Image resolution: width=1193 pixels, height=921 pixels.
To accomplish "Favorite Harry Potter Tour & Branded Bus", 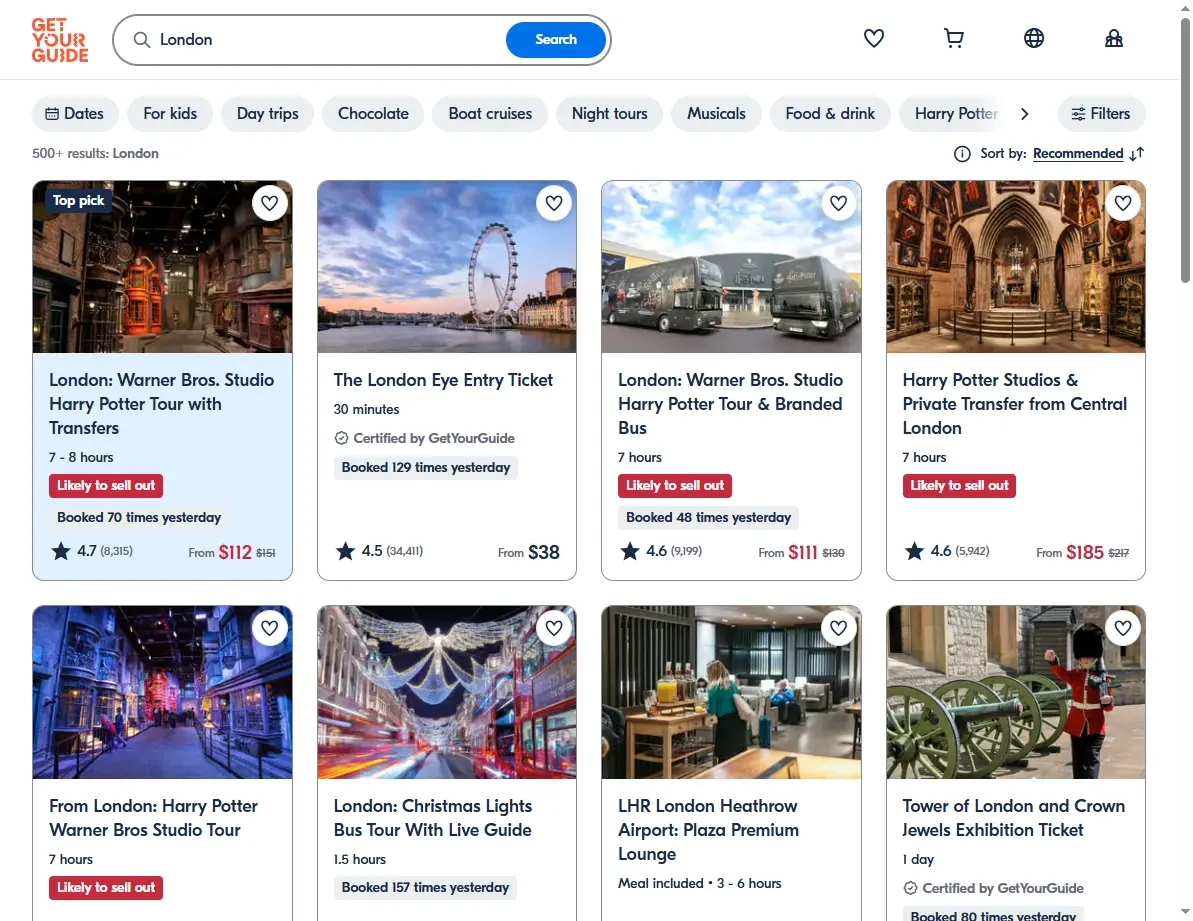I will click(x=838, y=203).
